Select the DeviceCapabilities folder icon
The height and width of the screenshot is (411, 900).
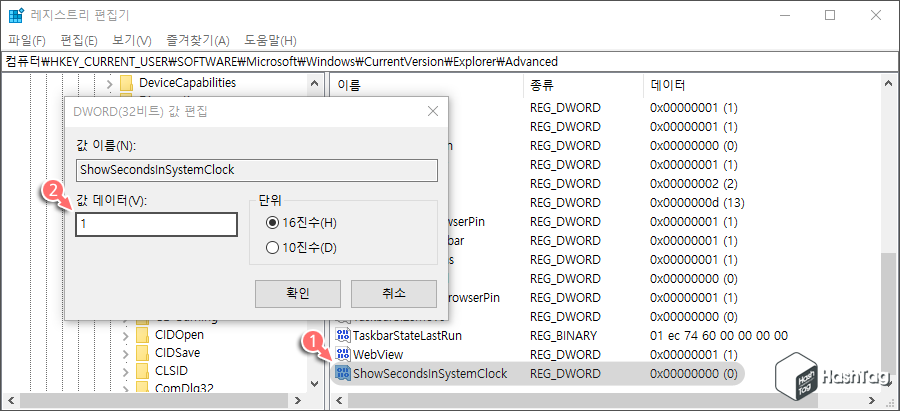[x=127, y=83]
